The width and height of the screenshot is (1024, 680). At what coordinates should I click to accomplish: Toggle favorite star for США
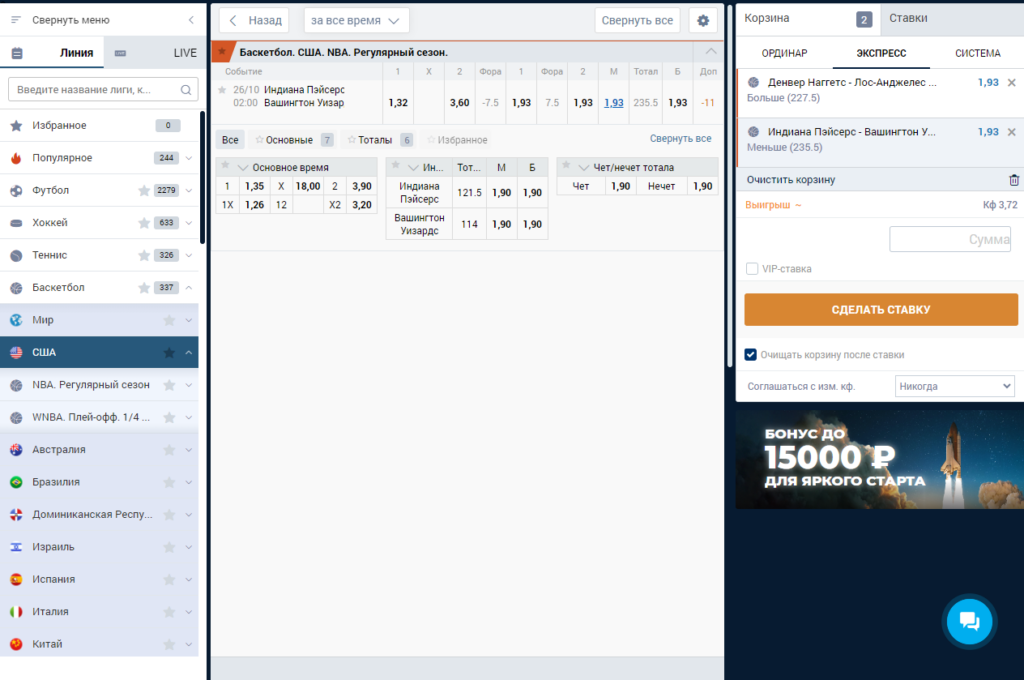coord(169,353)
